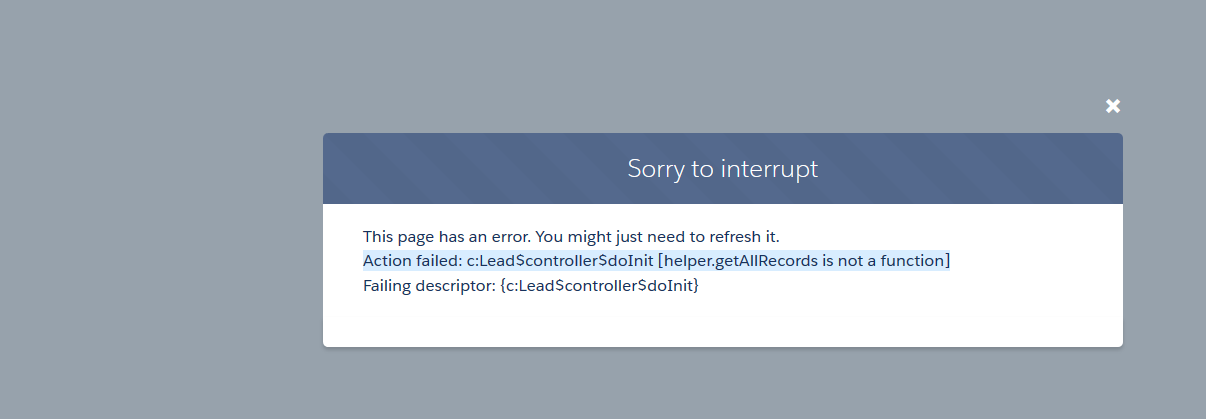
Task: Select the highlighted "Action failed:" label
Action: (x=412, y=261)
